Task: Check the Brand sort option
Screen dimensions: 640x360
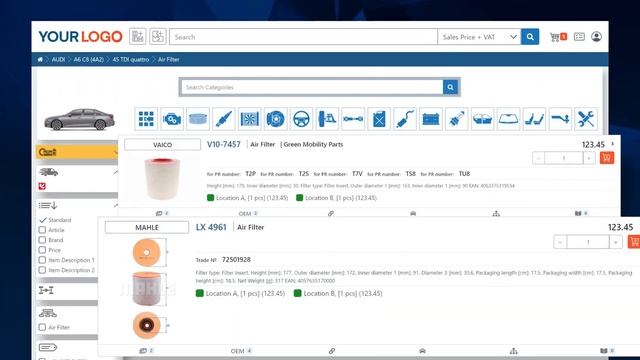Action: pos(42,240)
